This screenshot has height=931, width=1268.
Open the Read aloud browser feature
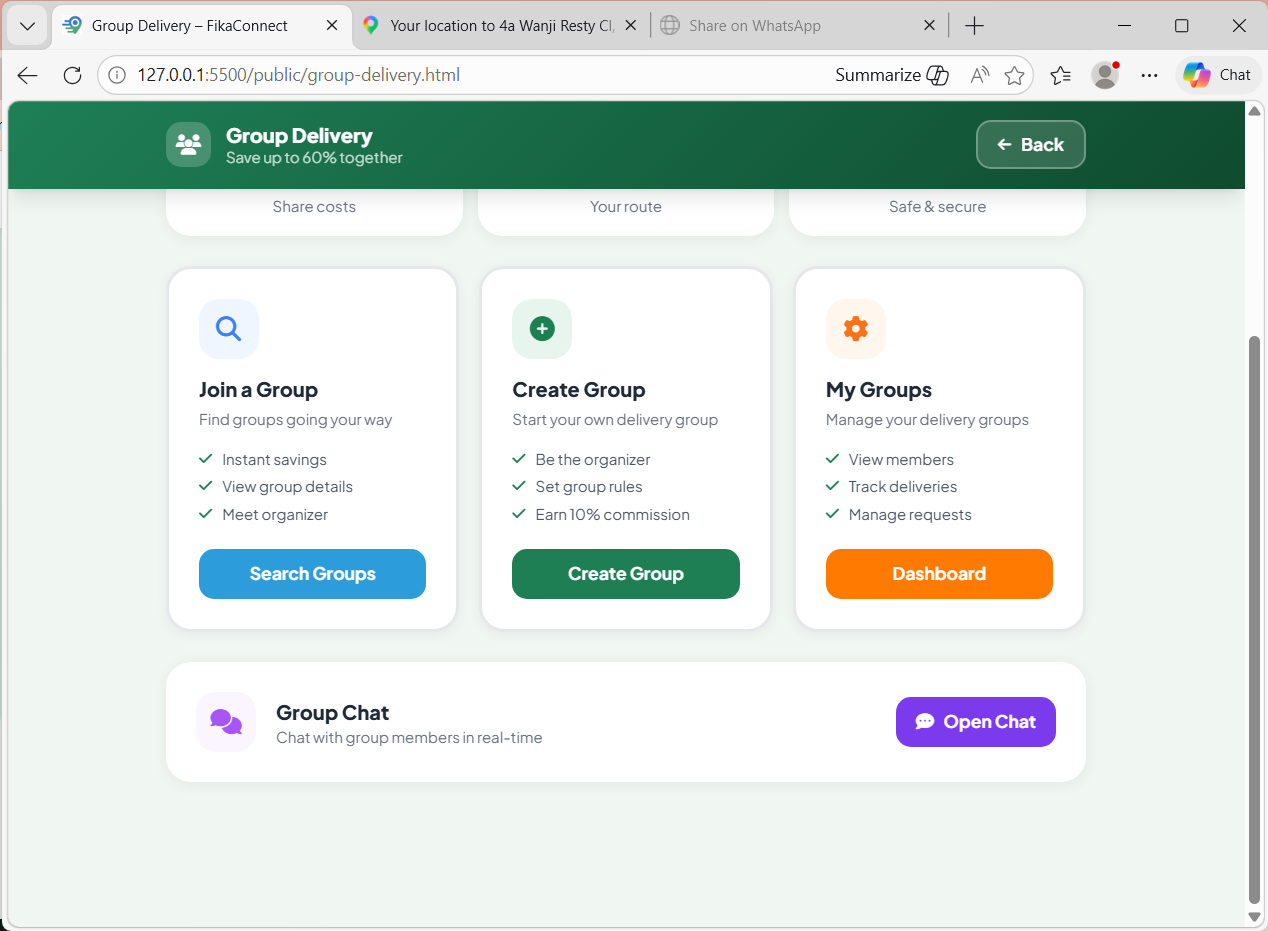click(980, 75)
